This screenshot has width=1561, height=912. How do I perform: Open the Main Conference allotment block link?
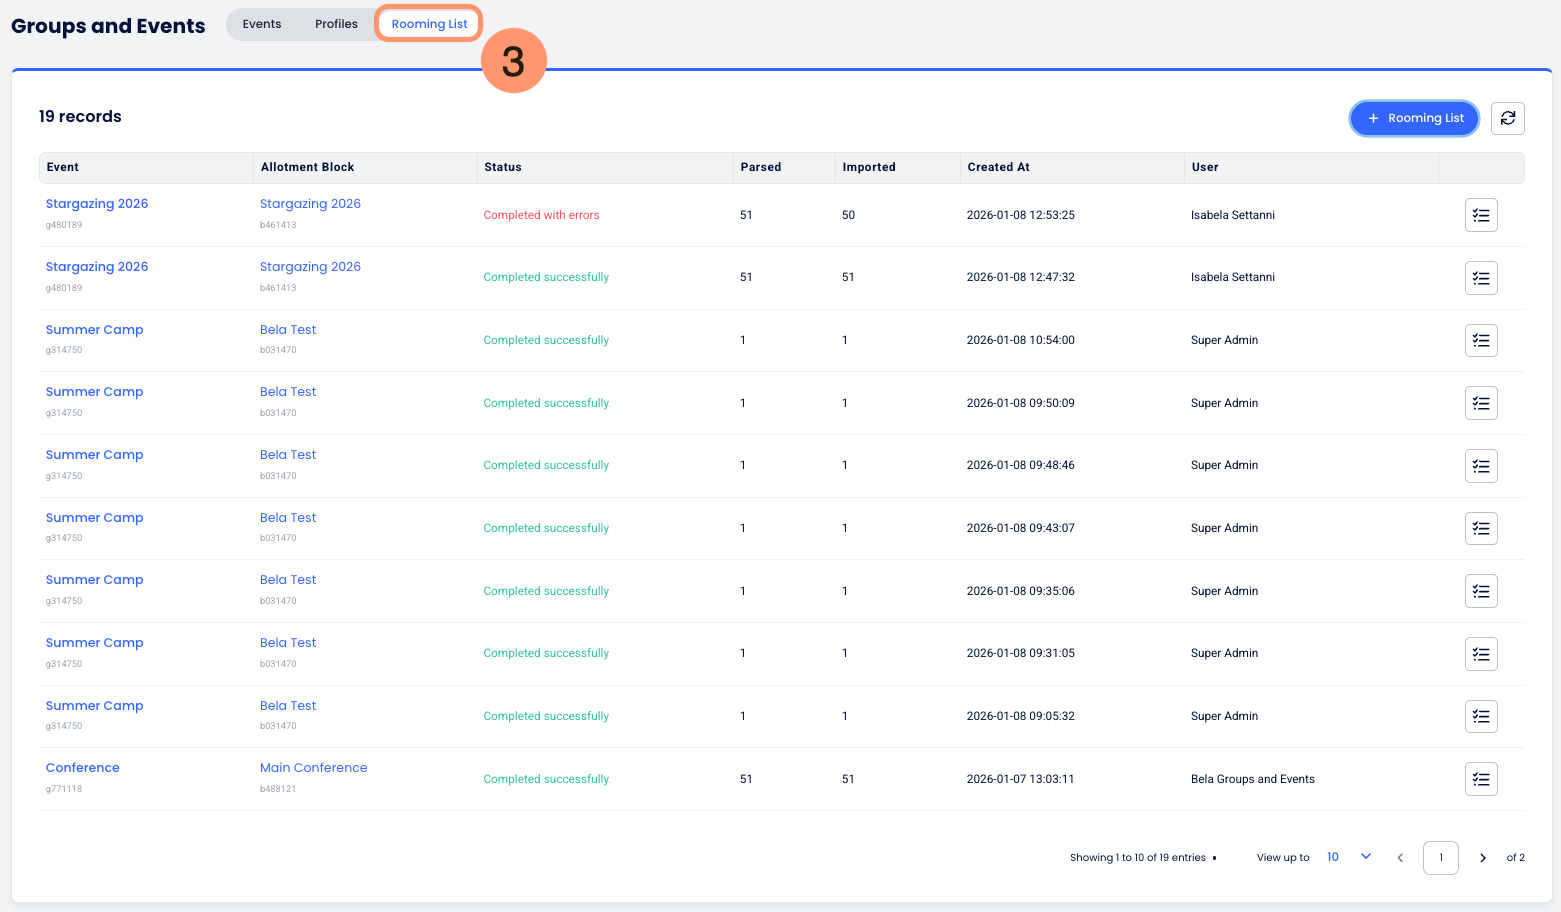click(x=313, y=768)
